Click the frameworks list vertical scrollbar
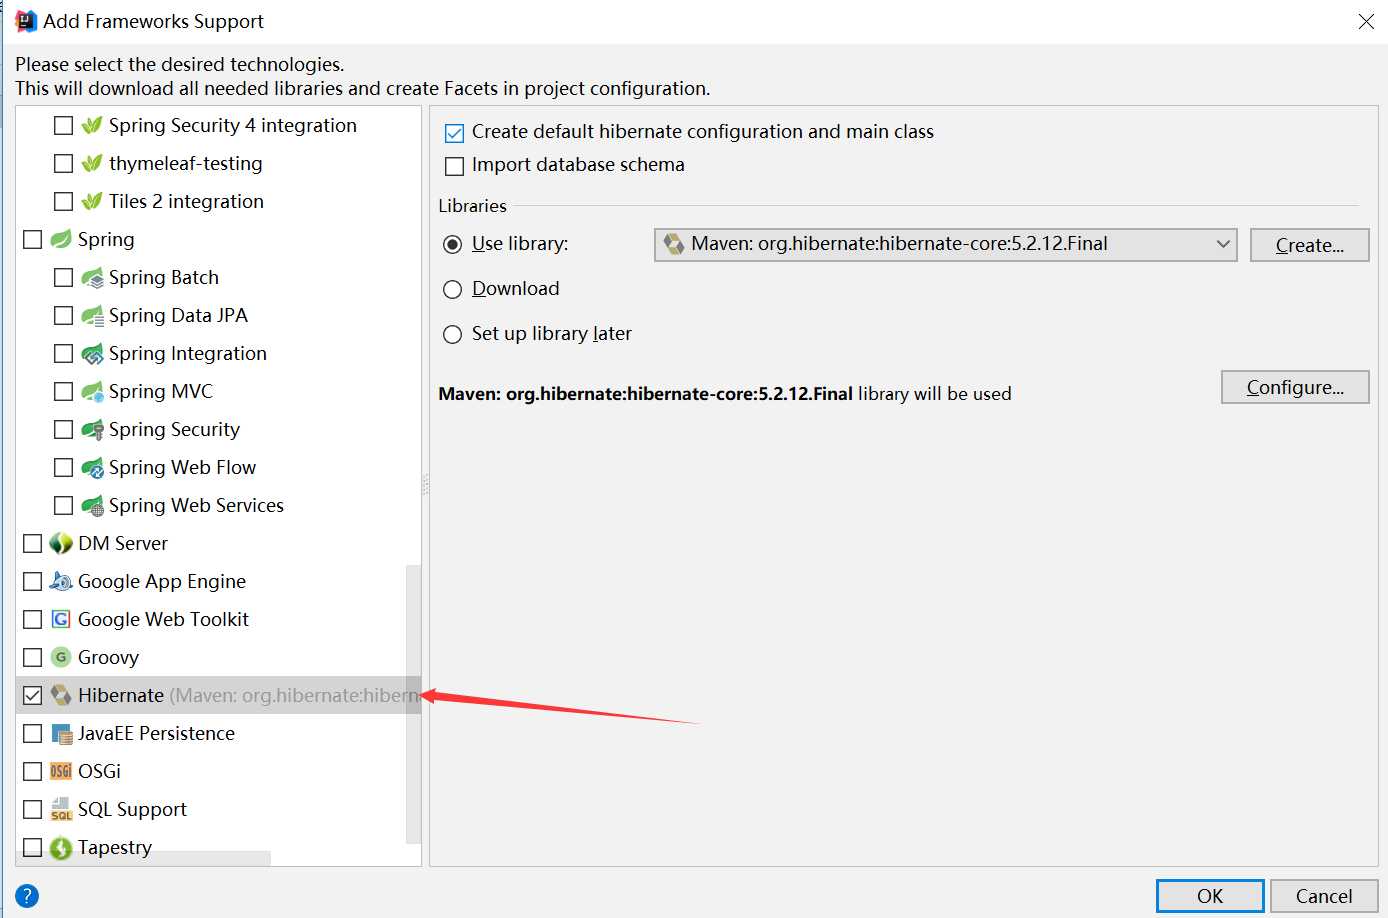Screen dimensions: 1388x918 pos(413,704)
